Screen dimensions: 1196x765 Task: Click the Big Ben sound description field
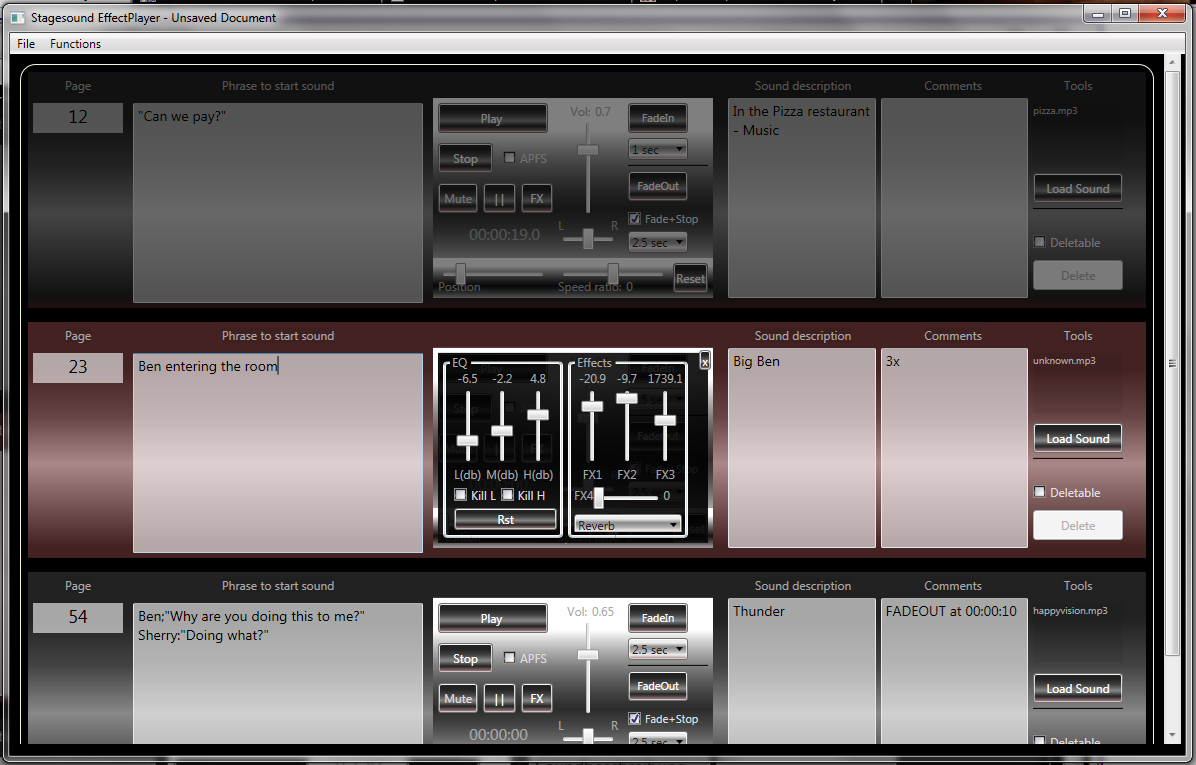tap(802, 448)
